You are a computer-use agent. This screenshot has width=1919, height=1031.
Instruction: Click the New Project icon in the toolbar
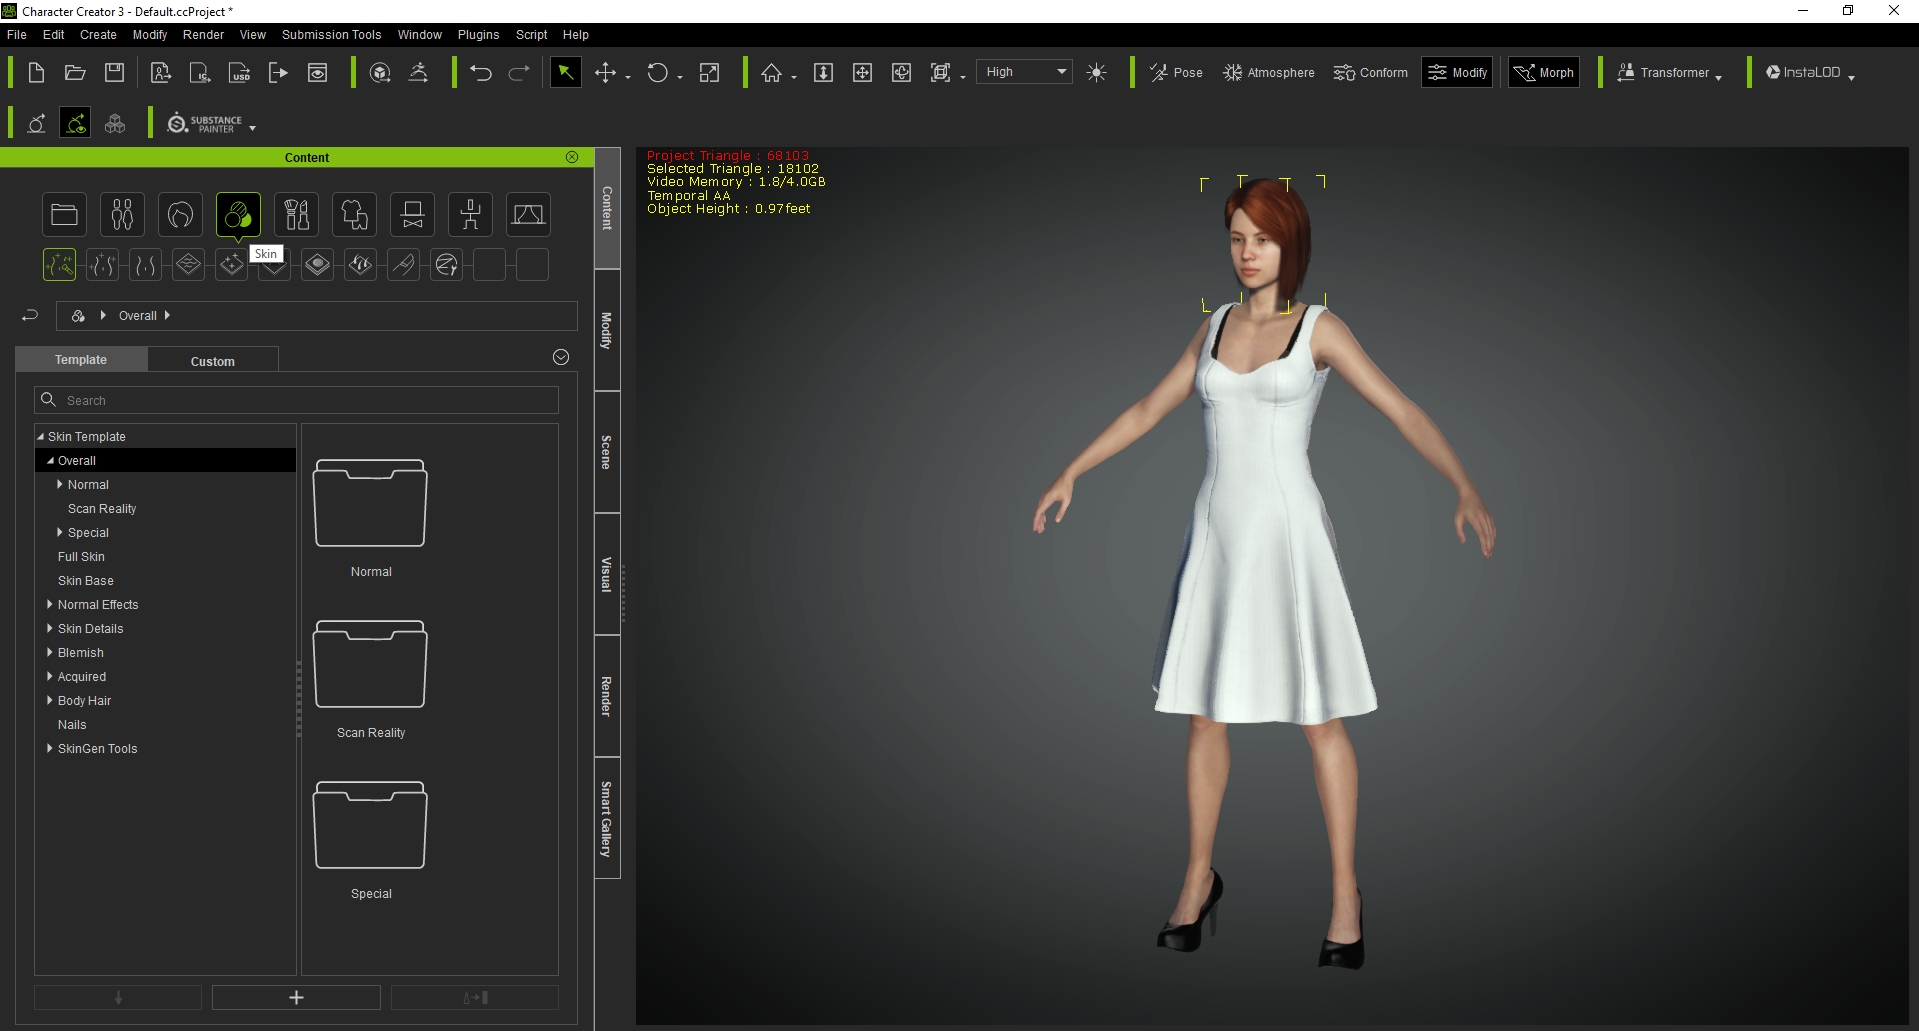pyautogui.click(x=36, y=72)
